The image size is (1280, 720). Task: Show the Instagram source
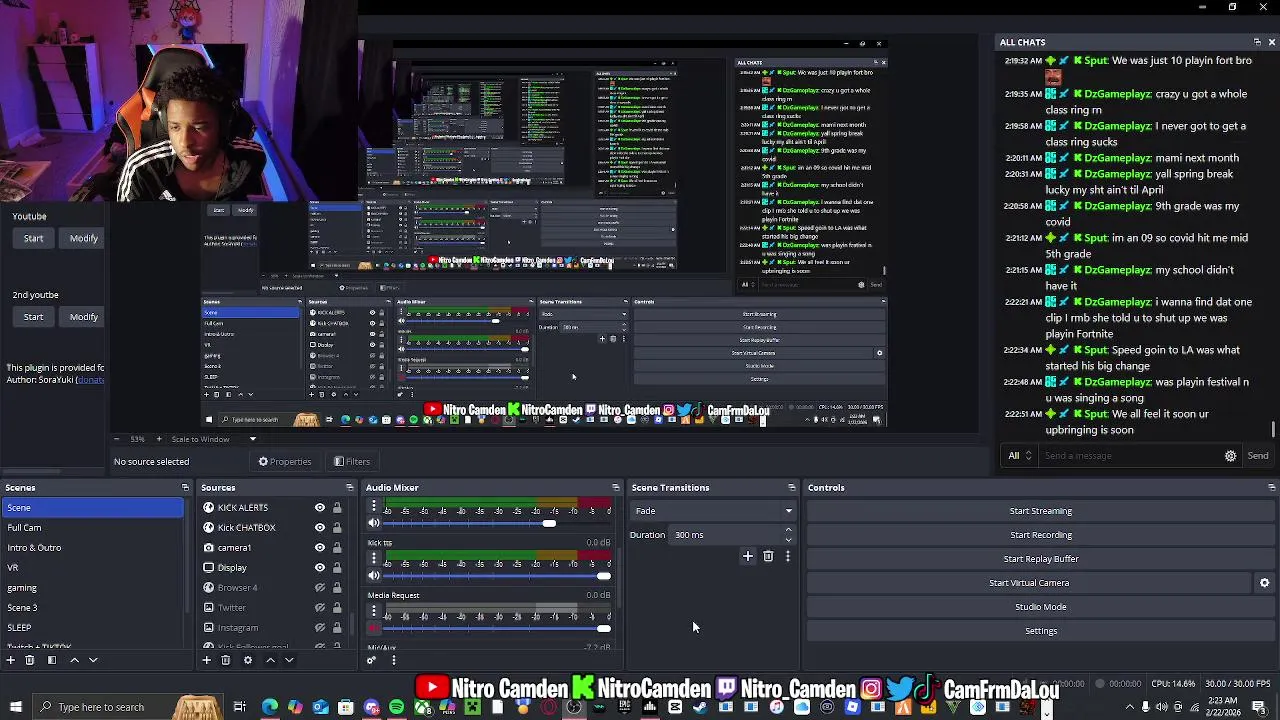320,628
